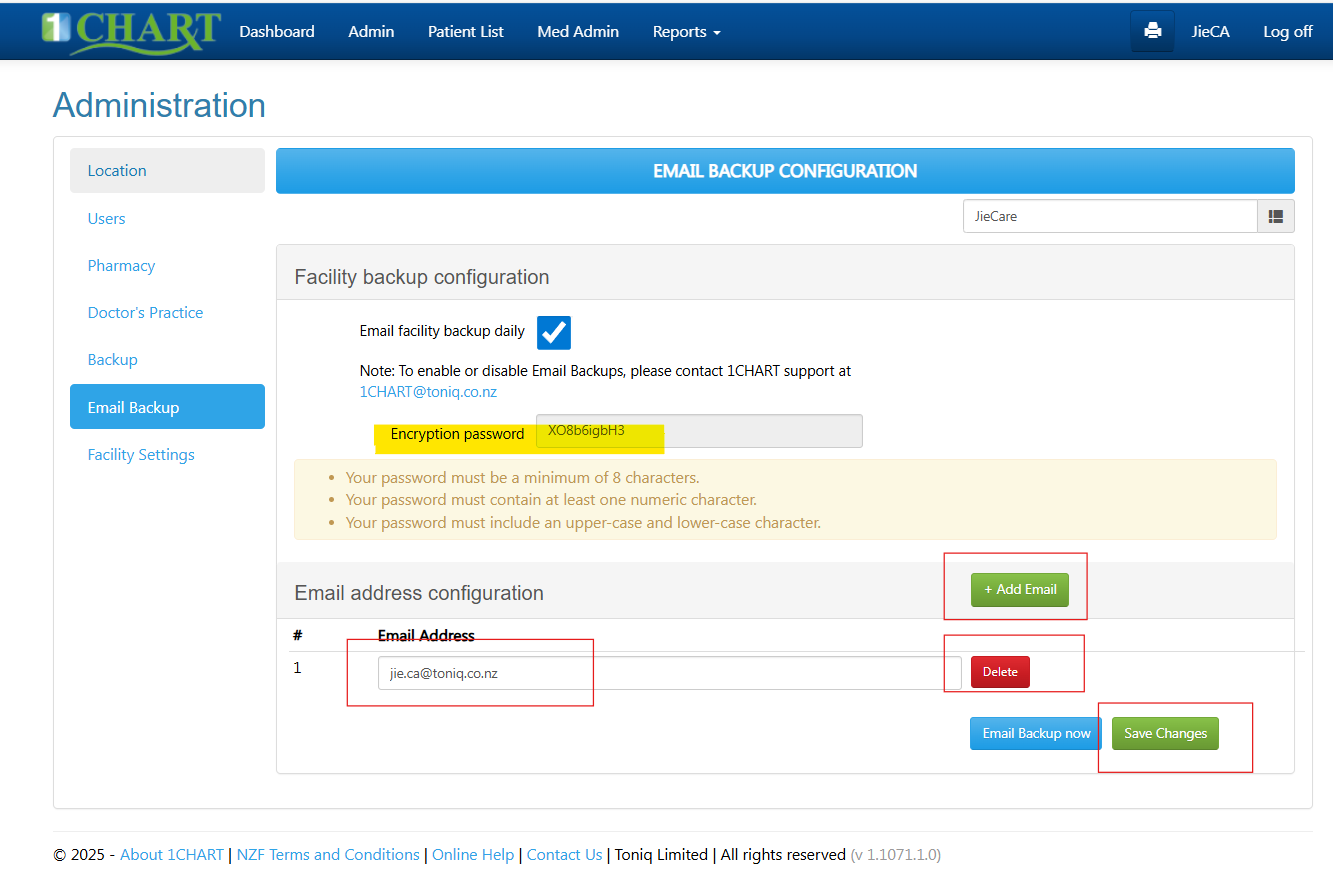
Task: Click the Email Address column header
Action: pyautogui.click(x=426, y=635)
